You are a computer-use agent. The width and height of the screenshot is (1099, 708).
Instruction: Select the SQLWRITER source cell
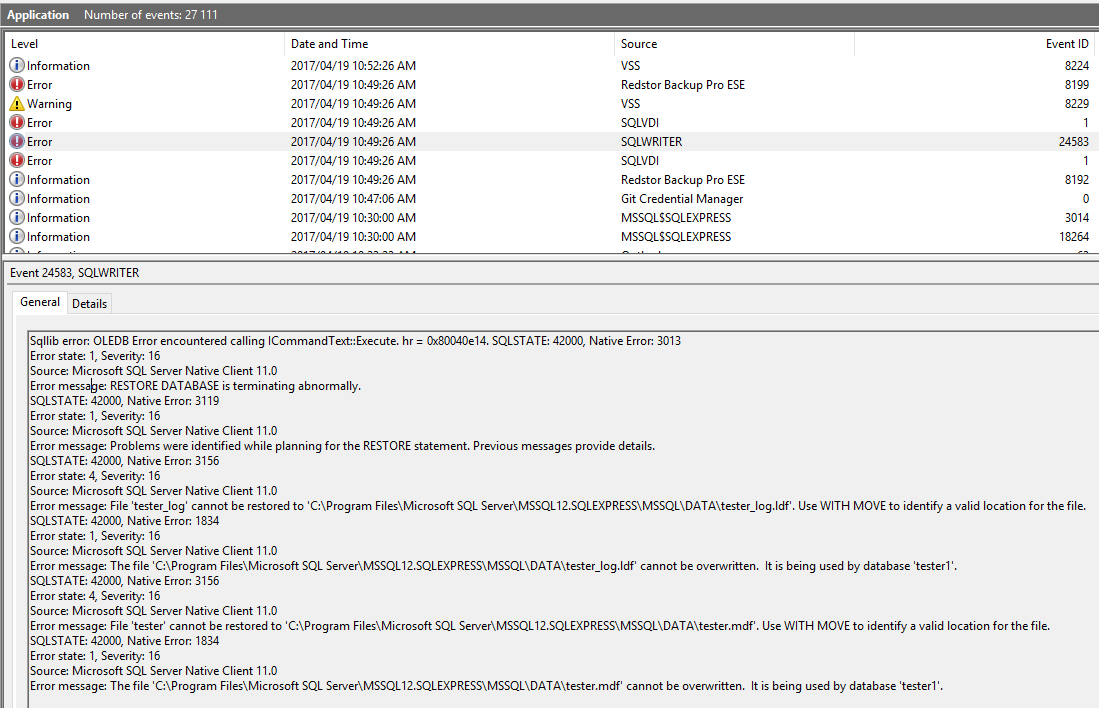pos(651,142)
